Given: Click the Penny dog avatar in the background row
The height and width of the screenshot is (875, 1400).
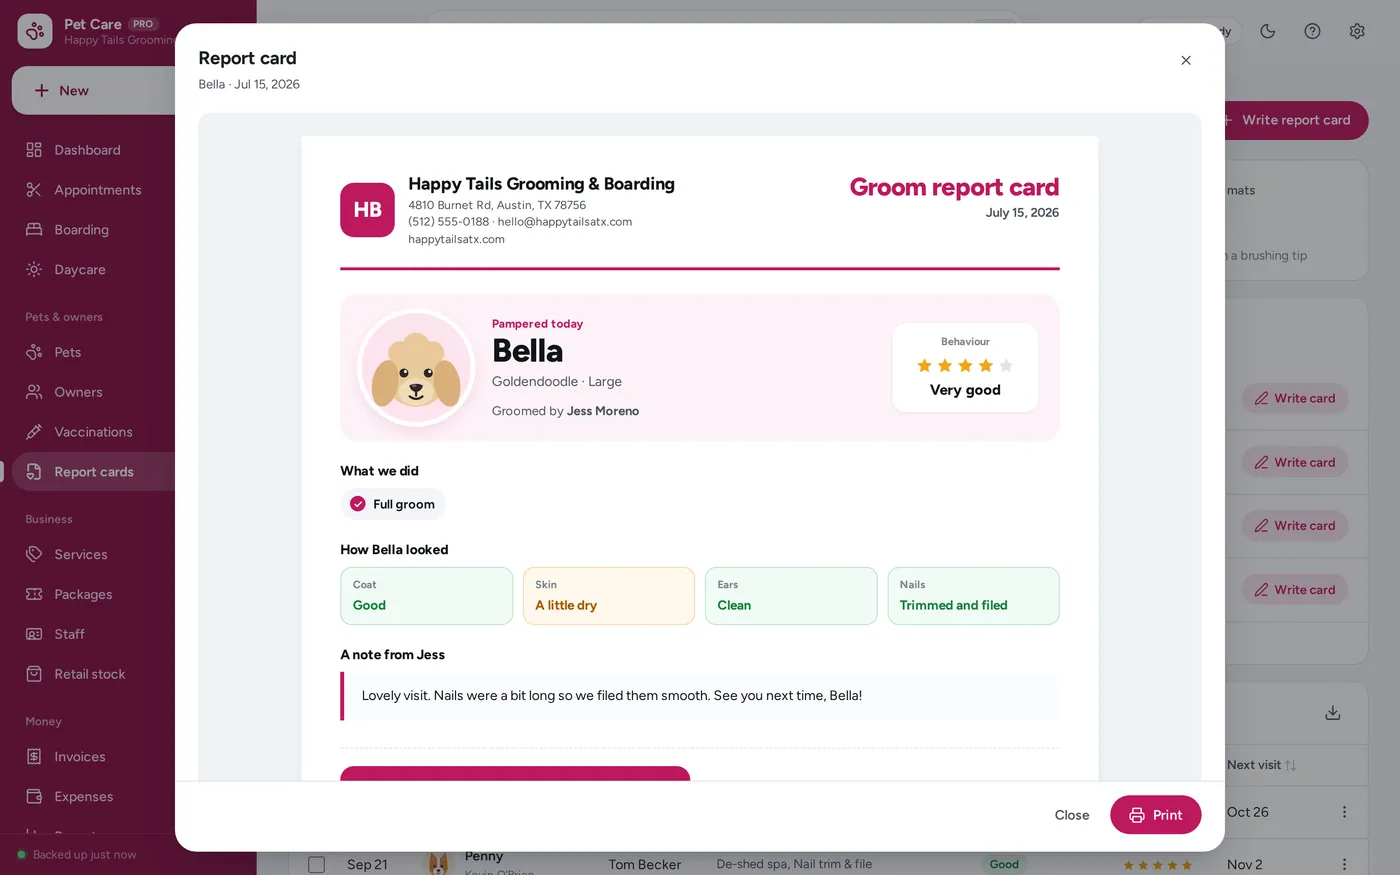Looking at the screenshot, I should pos(438,863).
